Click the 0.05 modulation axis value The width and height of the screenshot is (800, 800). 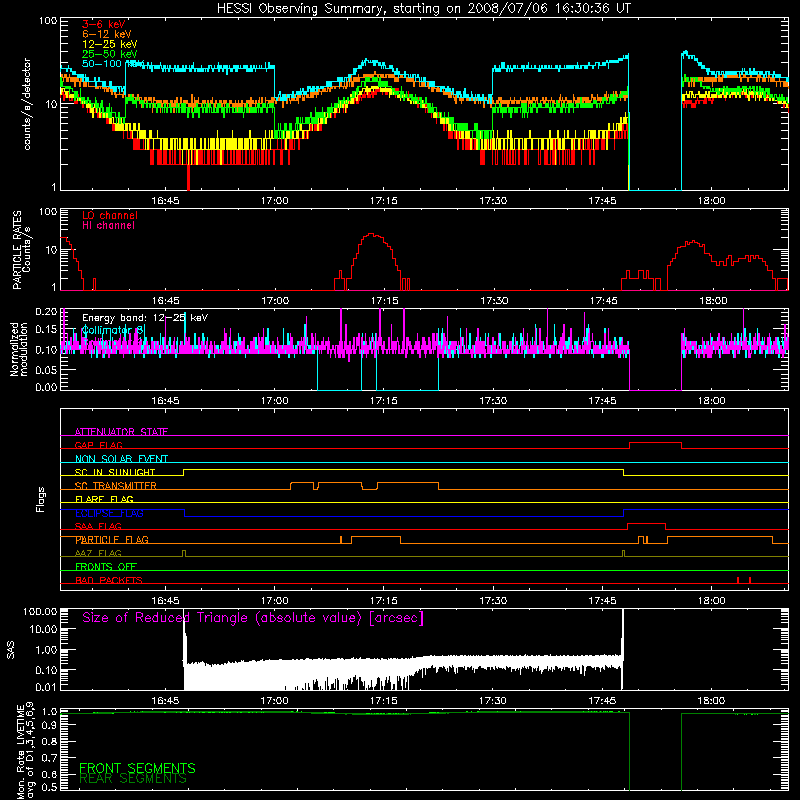(x=46, y=369)
